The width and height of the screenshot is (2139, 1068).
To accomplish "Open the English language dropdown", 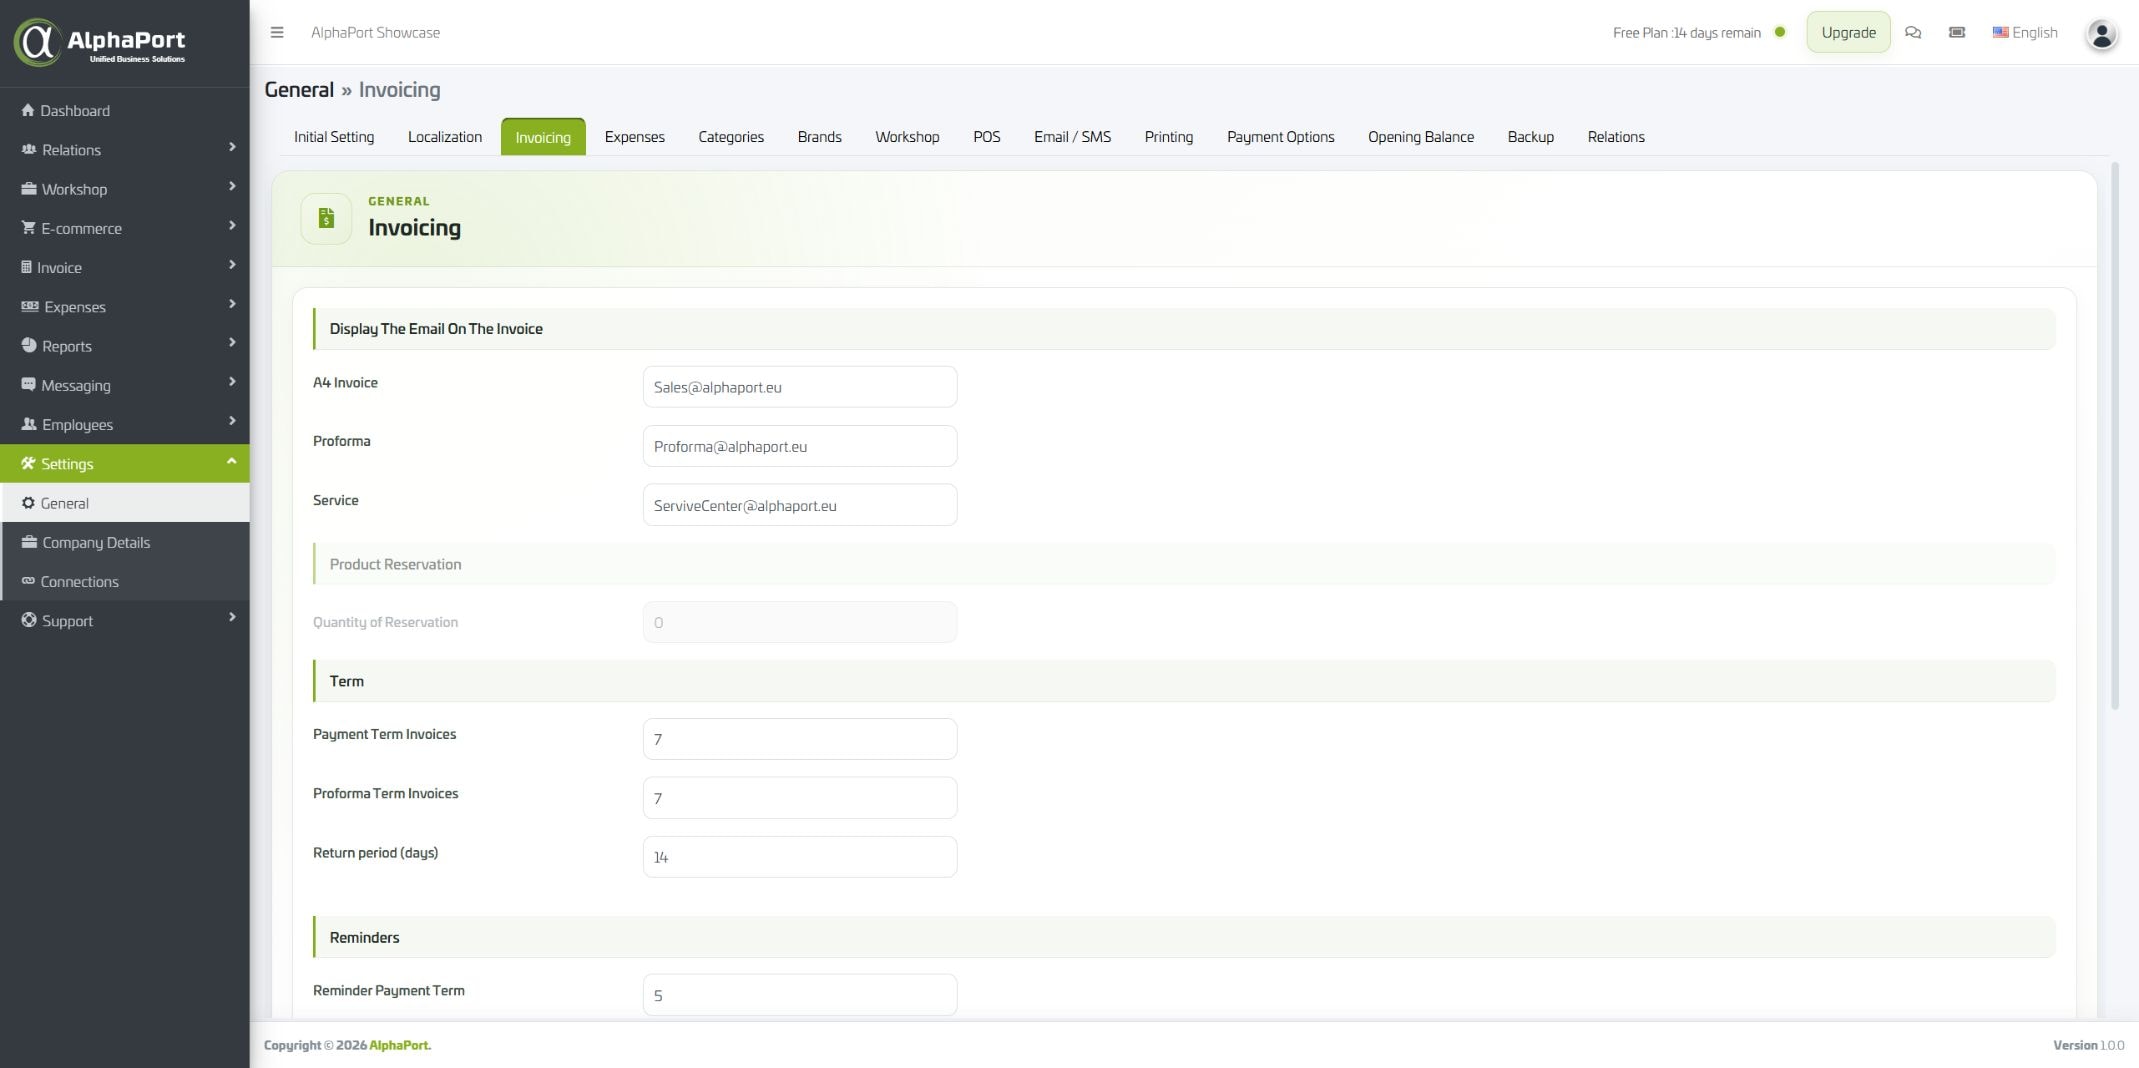I will pyautogui.click(x=2025, y=32).
